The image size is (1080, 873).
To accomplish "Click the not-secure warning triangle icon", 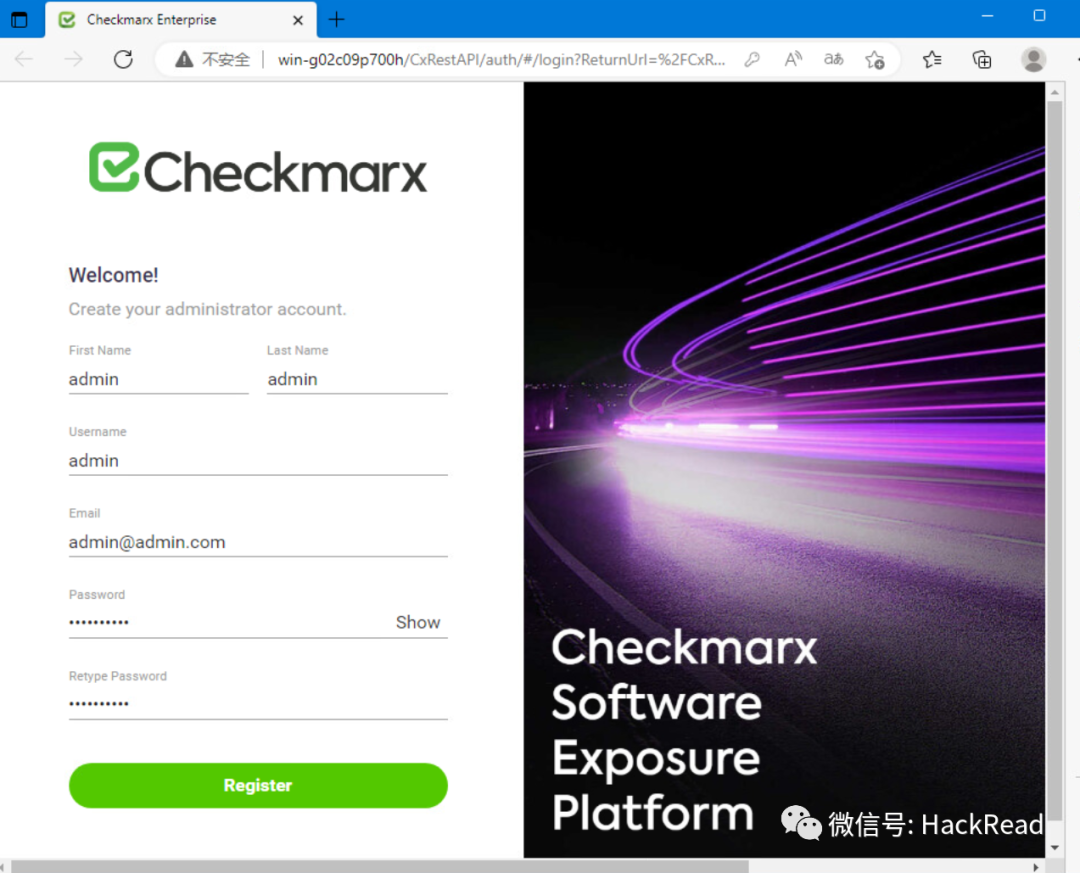I will [x=184, y=59].
